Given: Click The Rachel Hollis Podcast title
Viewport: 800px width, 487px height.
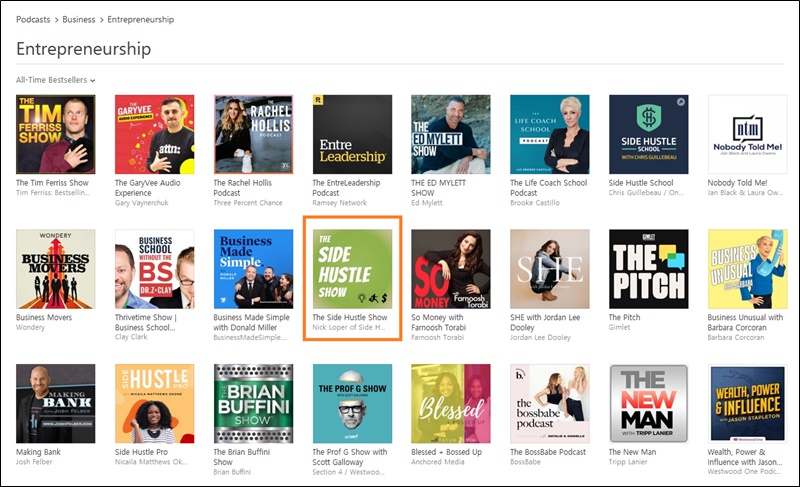Looking at the screenshot, I should click(x=243, y=188).
